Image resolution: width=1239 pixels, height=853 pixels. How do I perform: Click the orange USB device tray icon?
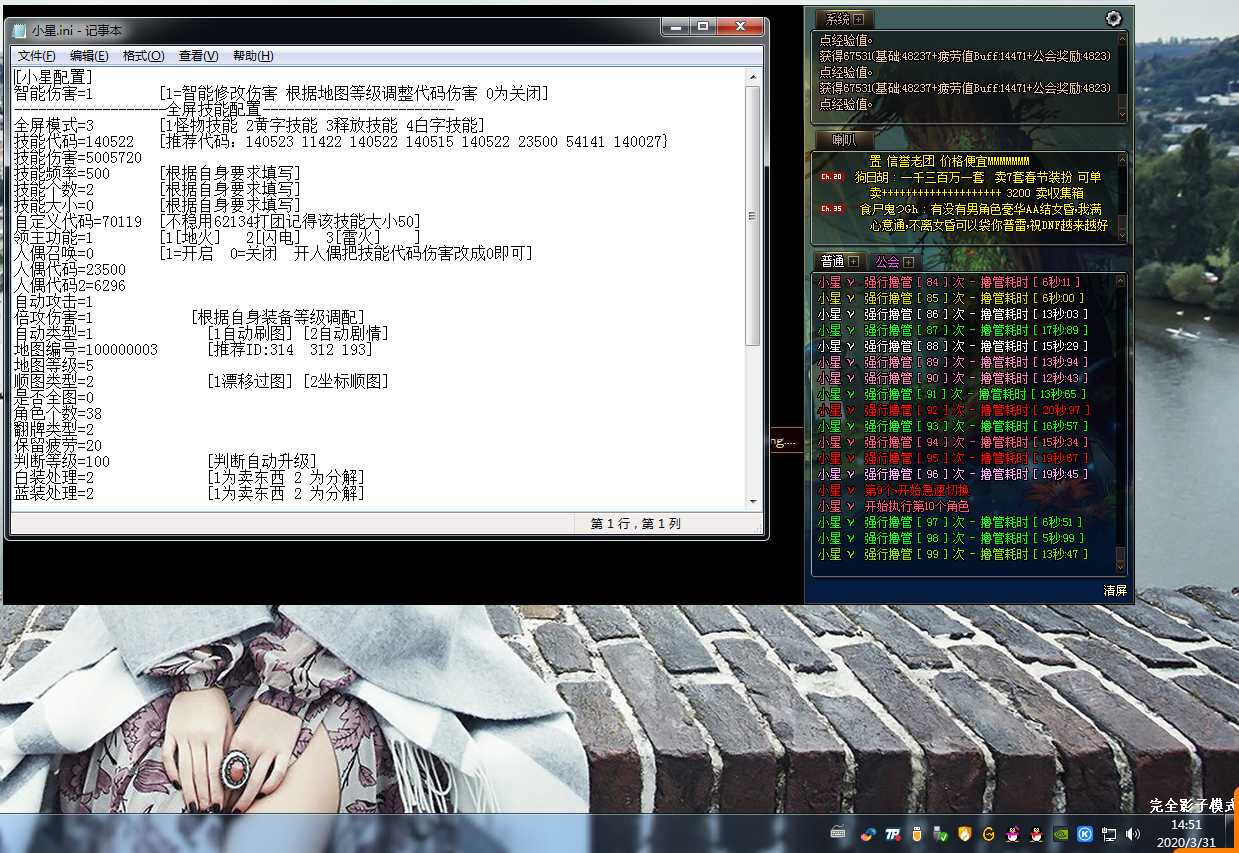(x=916, y=833)
